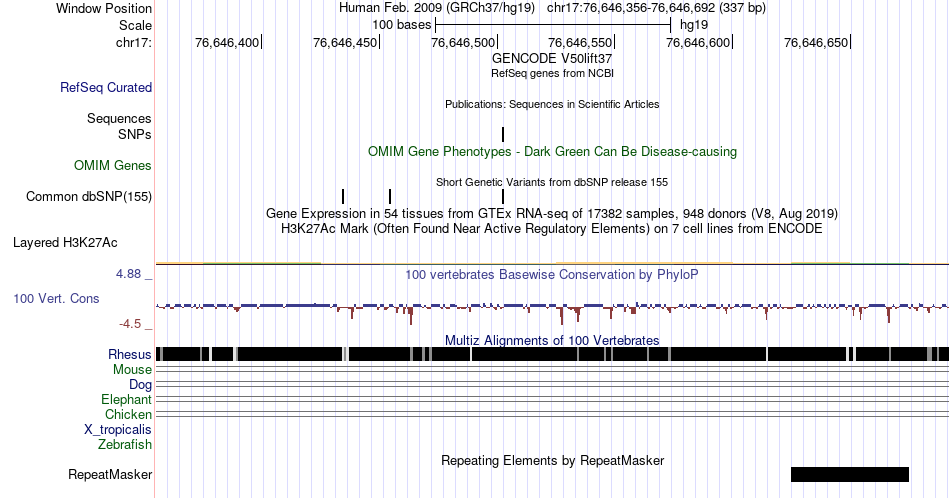950x498 pixels.
Task: Click the leftmost Common dbSNP variant marker
Action: 343,196
